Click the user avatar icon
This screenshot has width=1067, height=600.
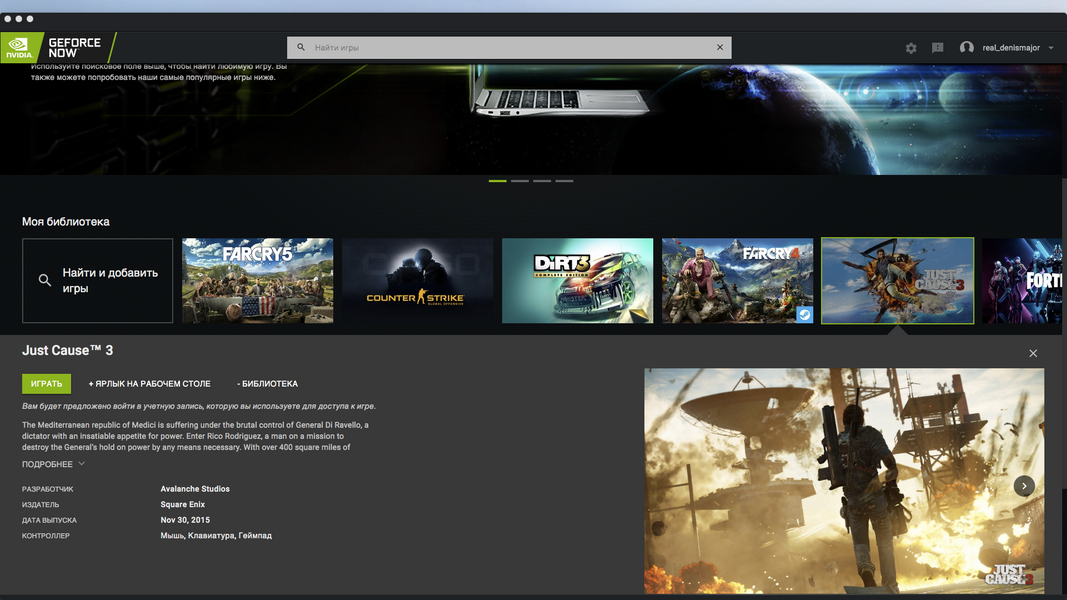[966, 48]
